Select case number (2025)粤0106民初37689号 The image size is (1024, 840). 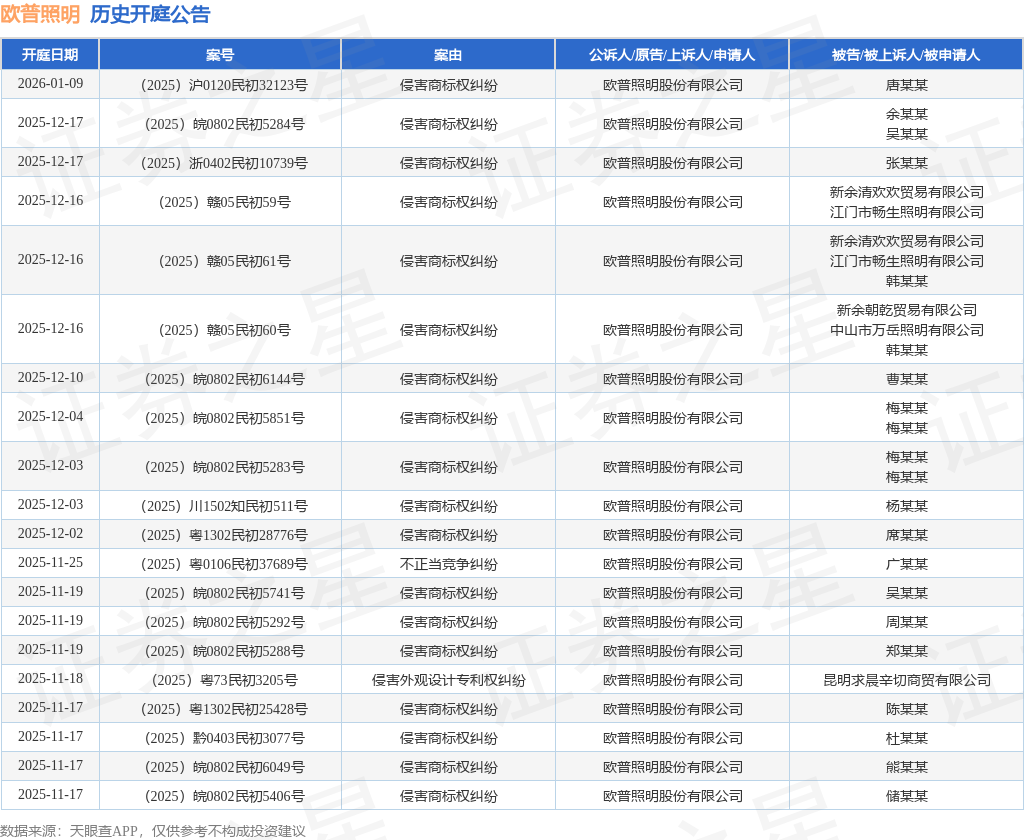point(220,564)
